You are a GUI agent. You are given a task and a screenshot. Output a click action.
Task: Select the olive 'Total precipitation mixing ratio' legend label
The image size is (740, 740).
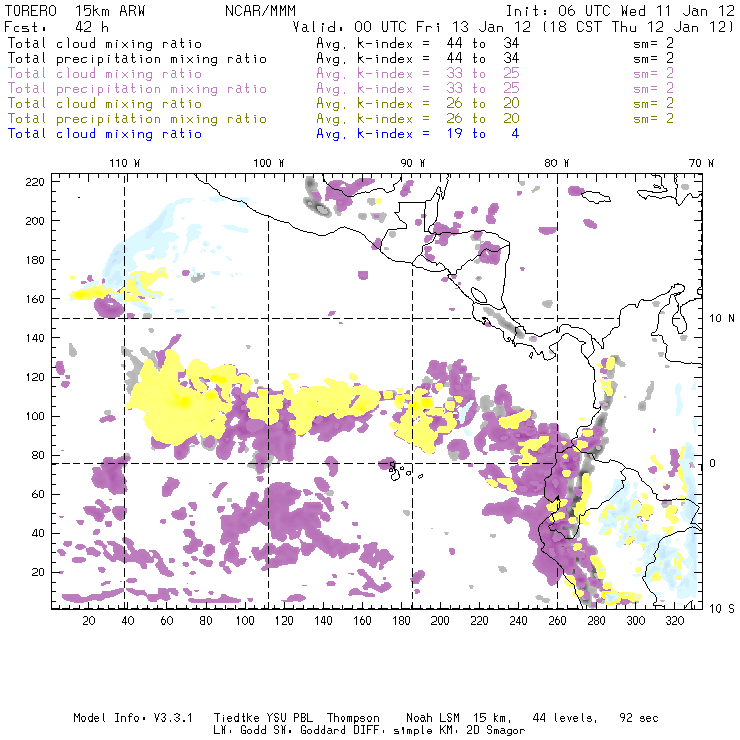pyautogui.click(x=137, y=119)
